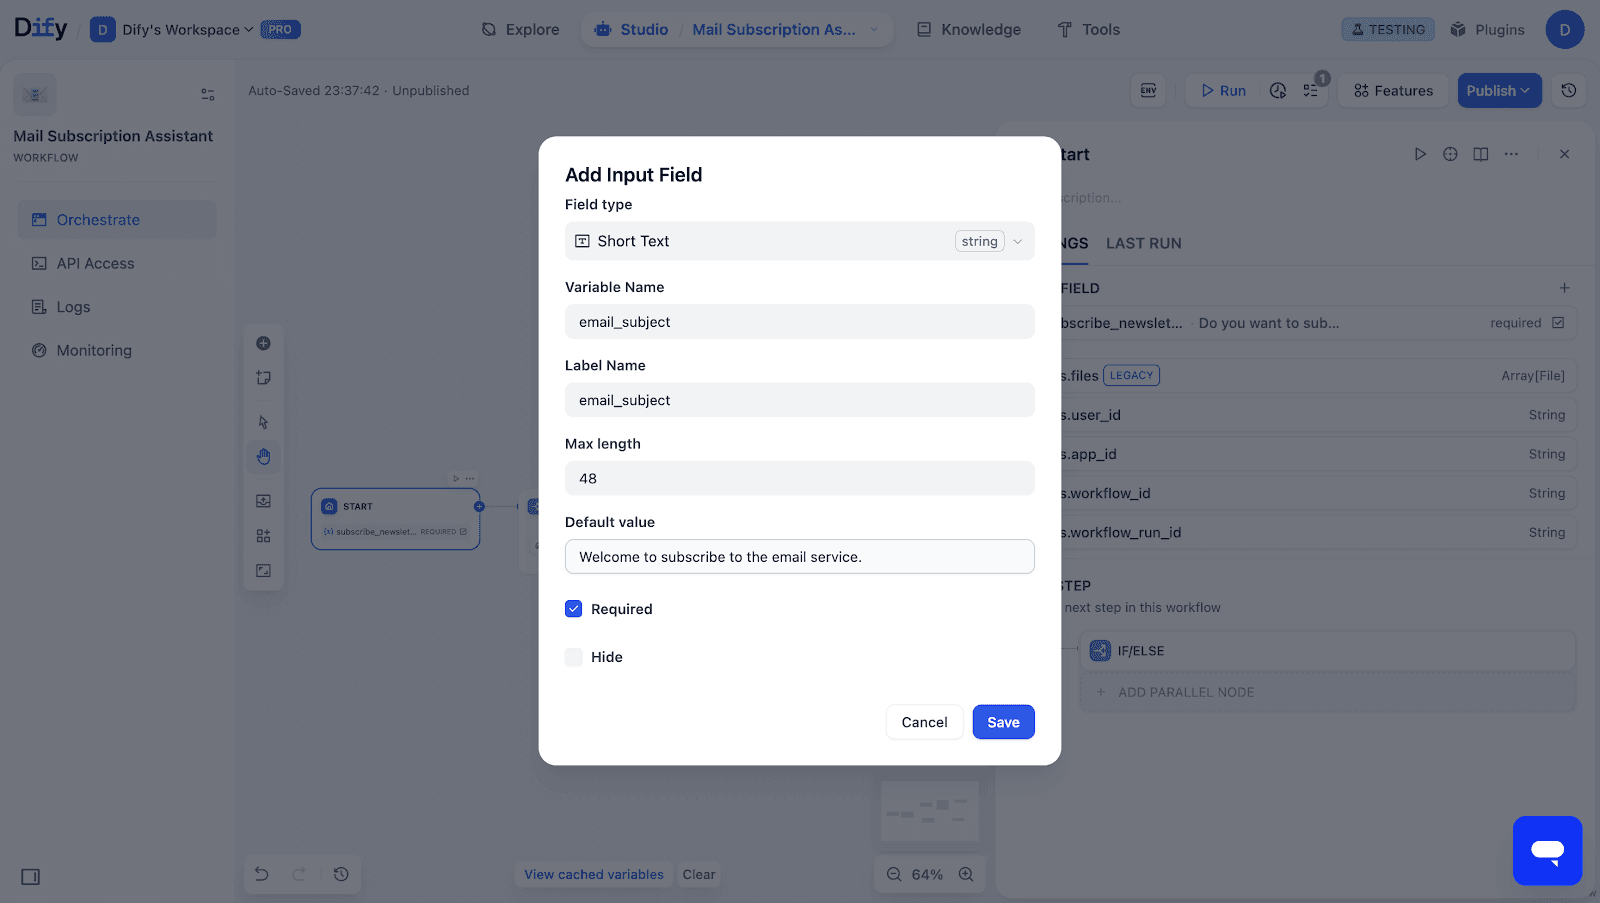Switch to the LAST RUN tab
The image size is (1600, 903).
[1143, 243]
